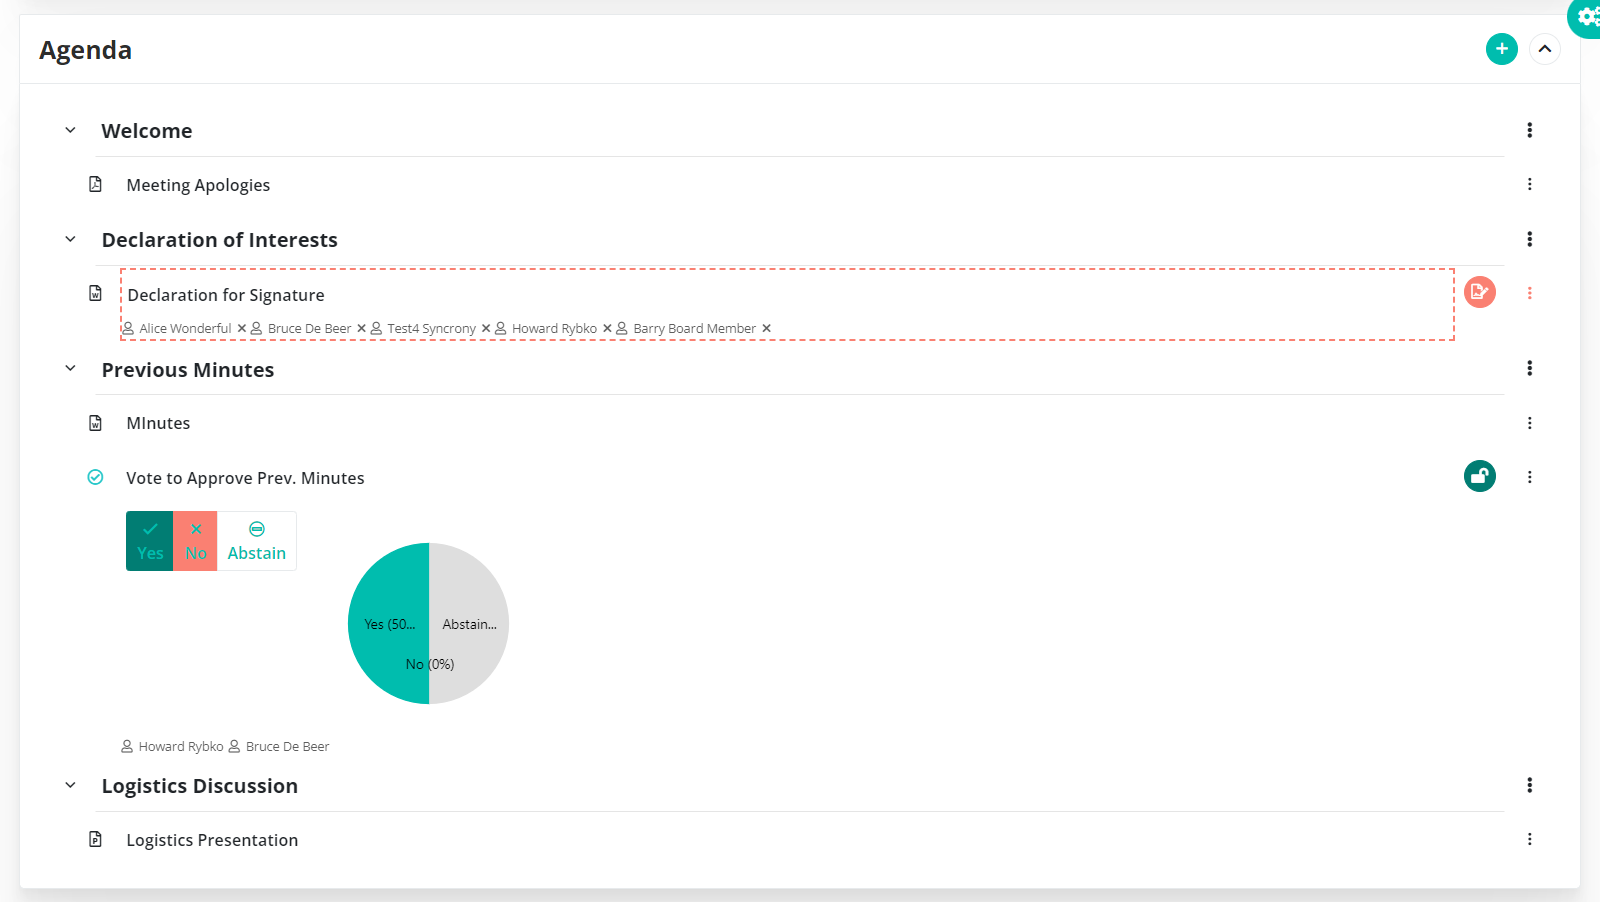This screenshot has height=902, width=1600.
Task: Click the No (0%) chart label
Action: point(430,664)
